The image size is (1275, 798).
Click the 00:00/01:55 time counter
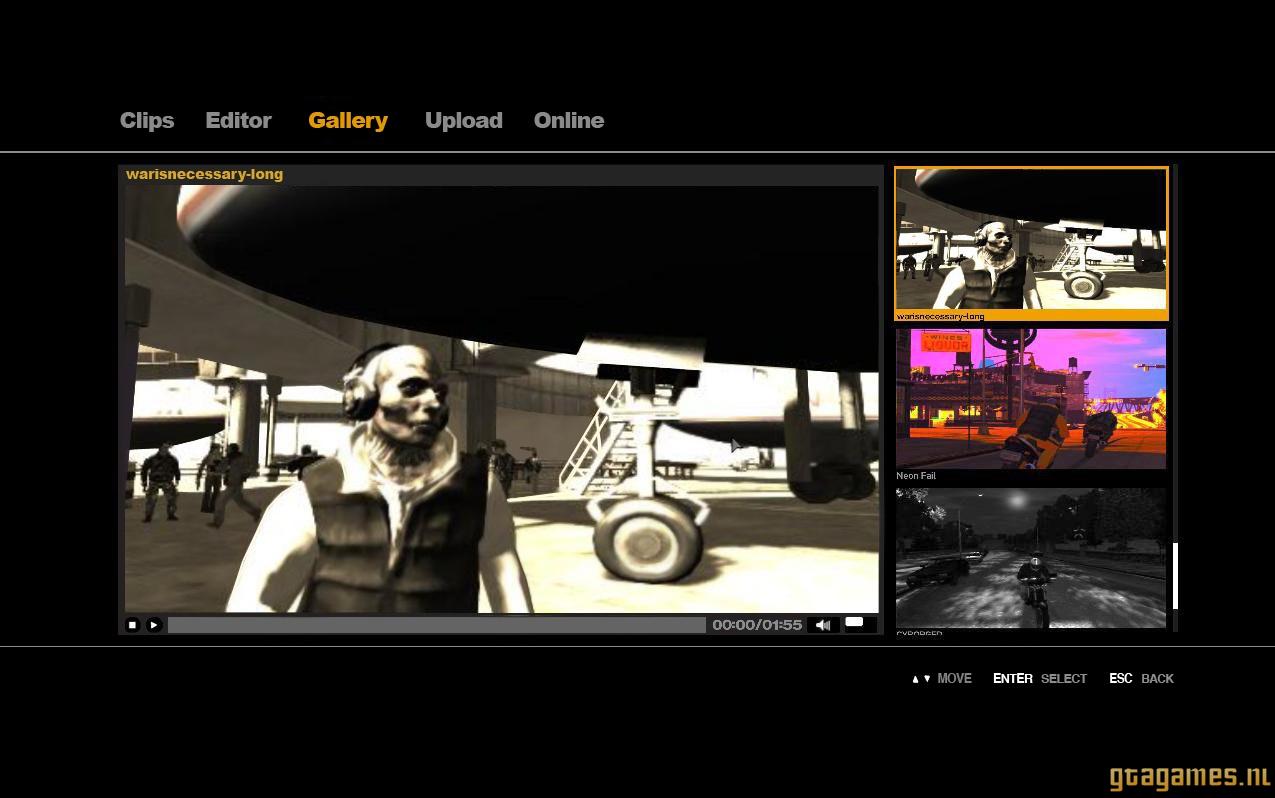click(757, 625)
